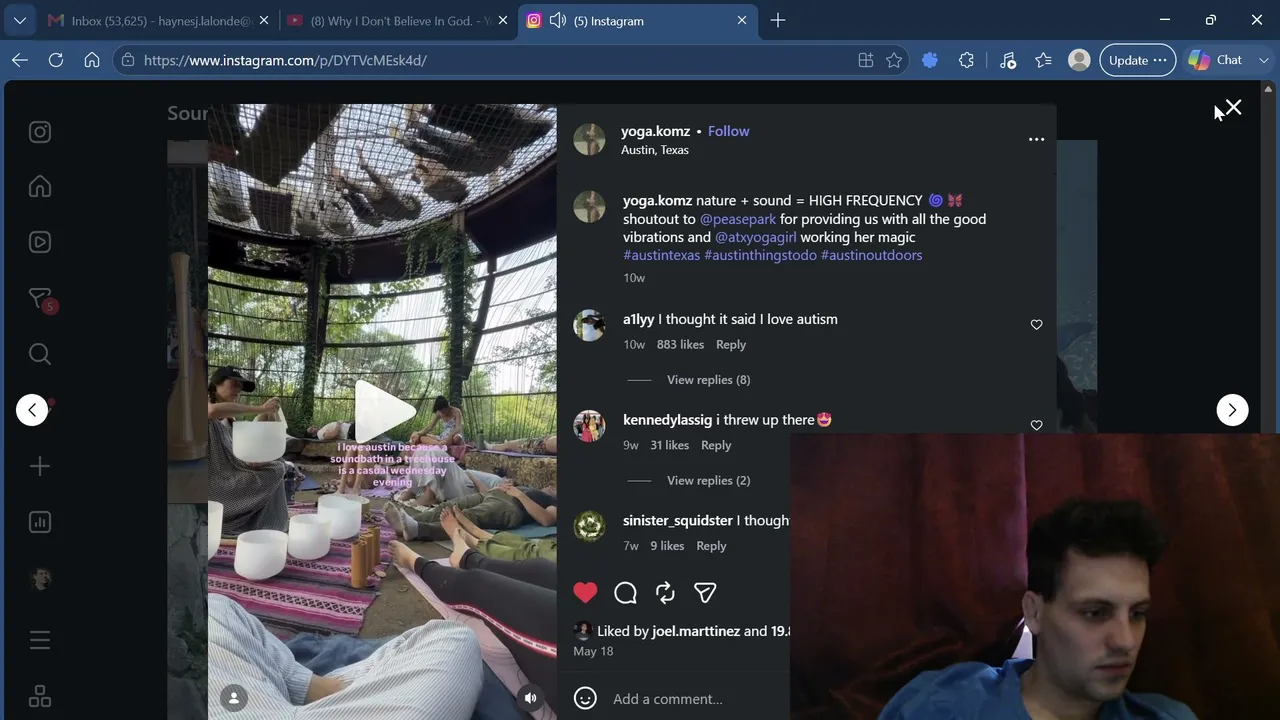Close the Instagram post viewer

(x=1233, y=108)
